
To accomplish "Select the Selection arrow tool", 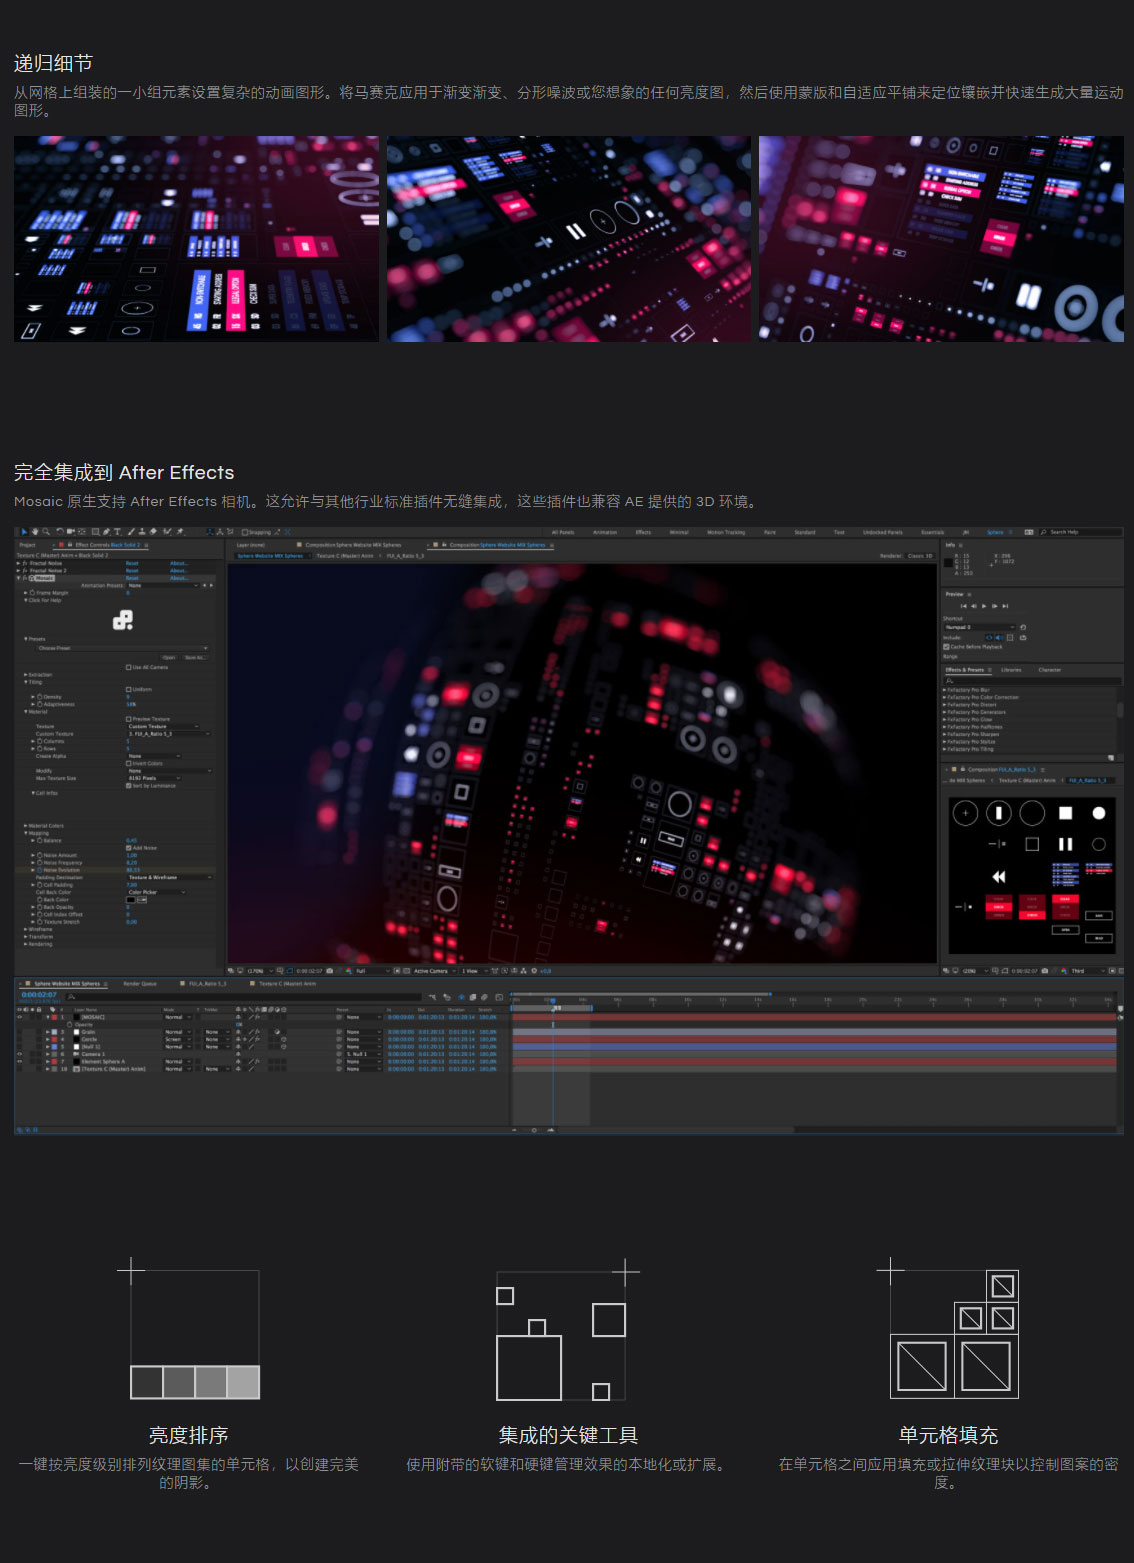I will (x=25, y=532).
